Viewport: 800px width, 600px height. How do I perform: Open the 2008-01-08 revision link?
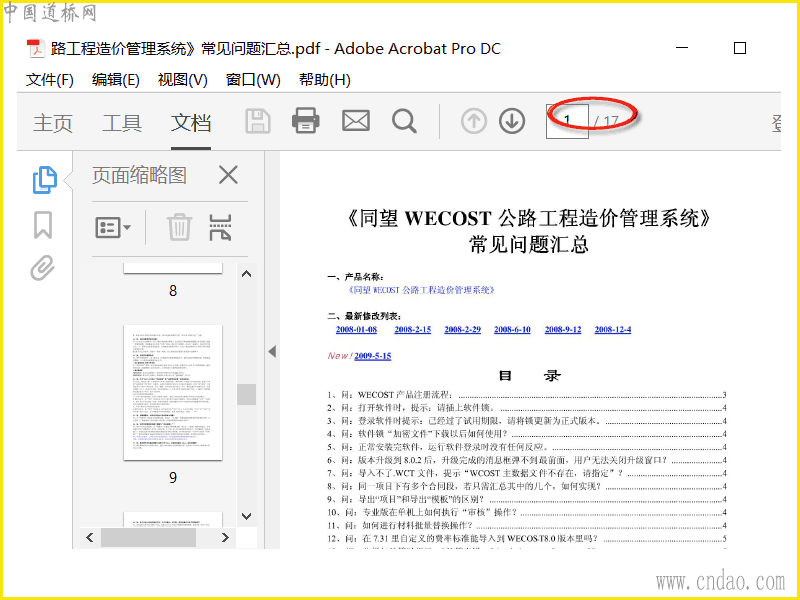(356, 330)
